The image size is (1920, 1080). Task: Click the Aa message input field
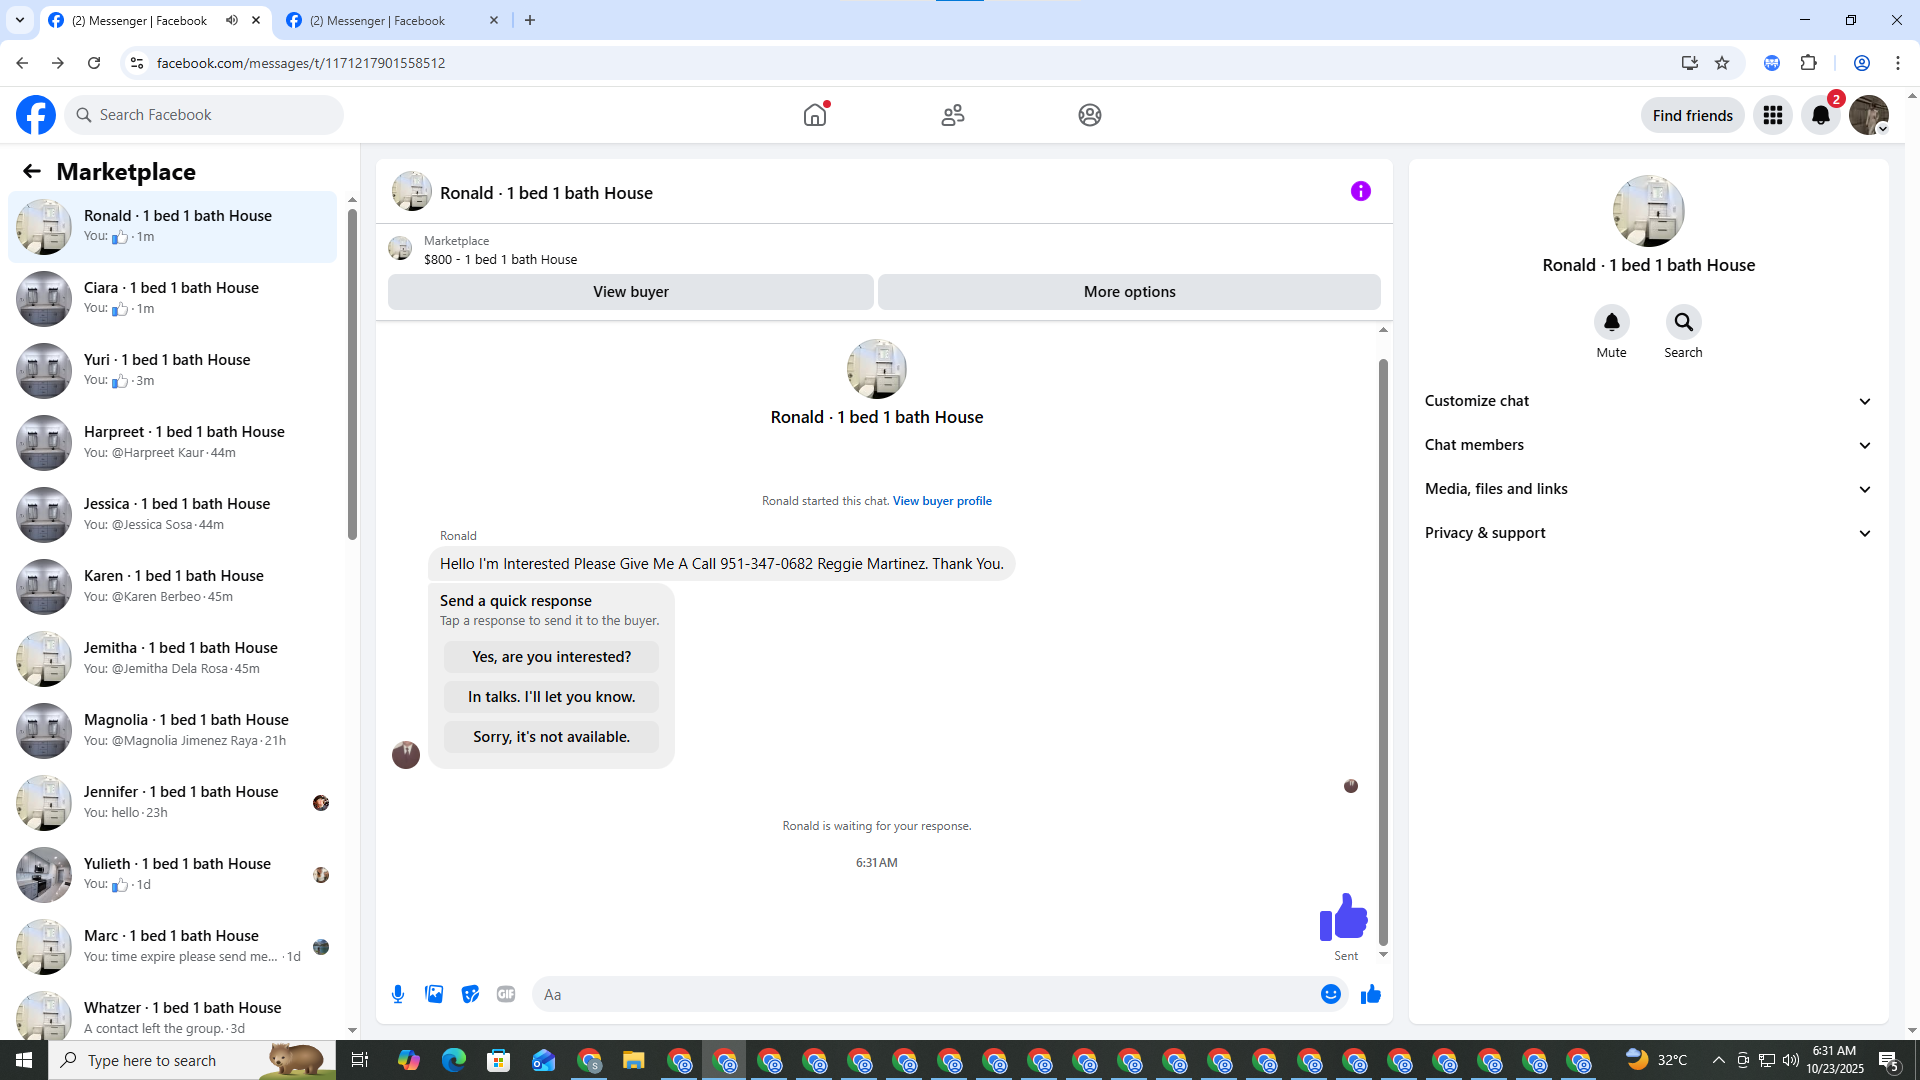[920, 994]
